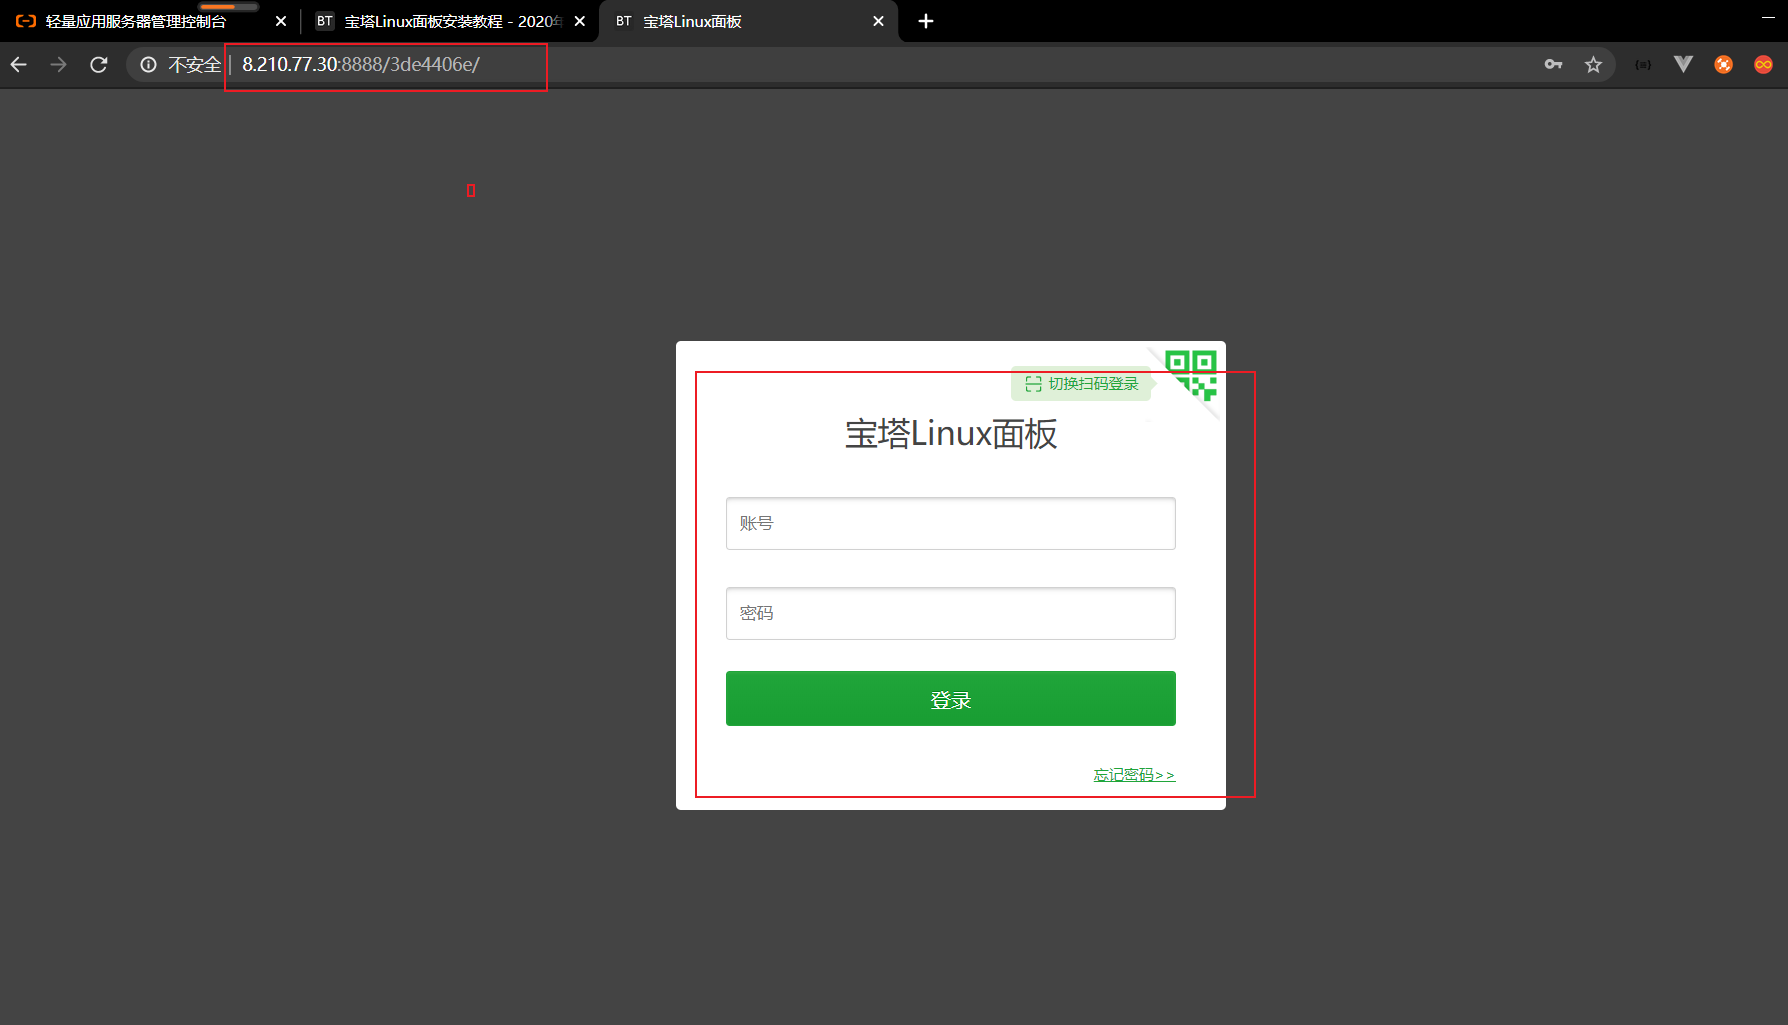
Task: Open saved password key icon
Action: pyautogui.click(x=1553, y=65)
